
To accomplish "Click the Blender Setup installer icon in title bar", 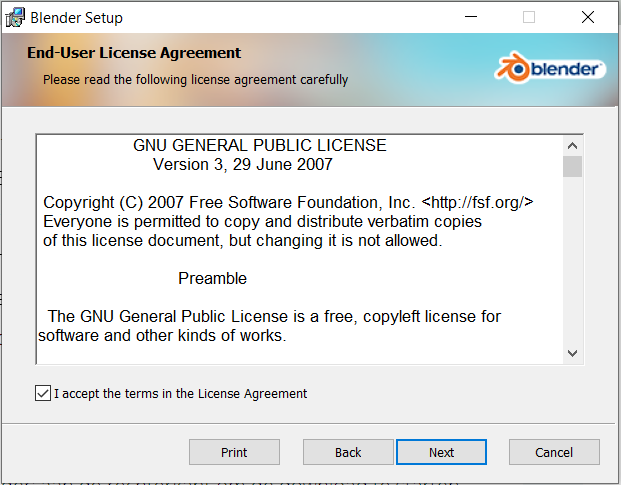I will pyautogui.click(x=15, y=17).
